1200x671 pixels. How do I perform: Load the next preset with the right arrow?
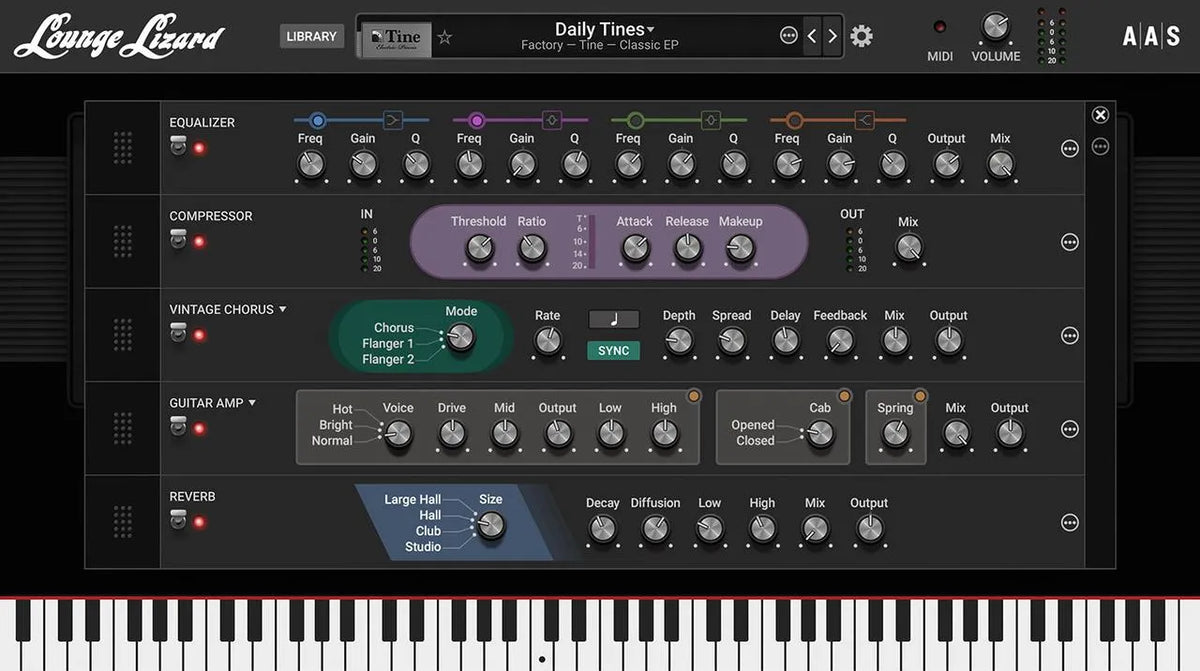pyautogui.click(x=832, y=34)
